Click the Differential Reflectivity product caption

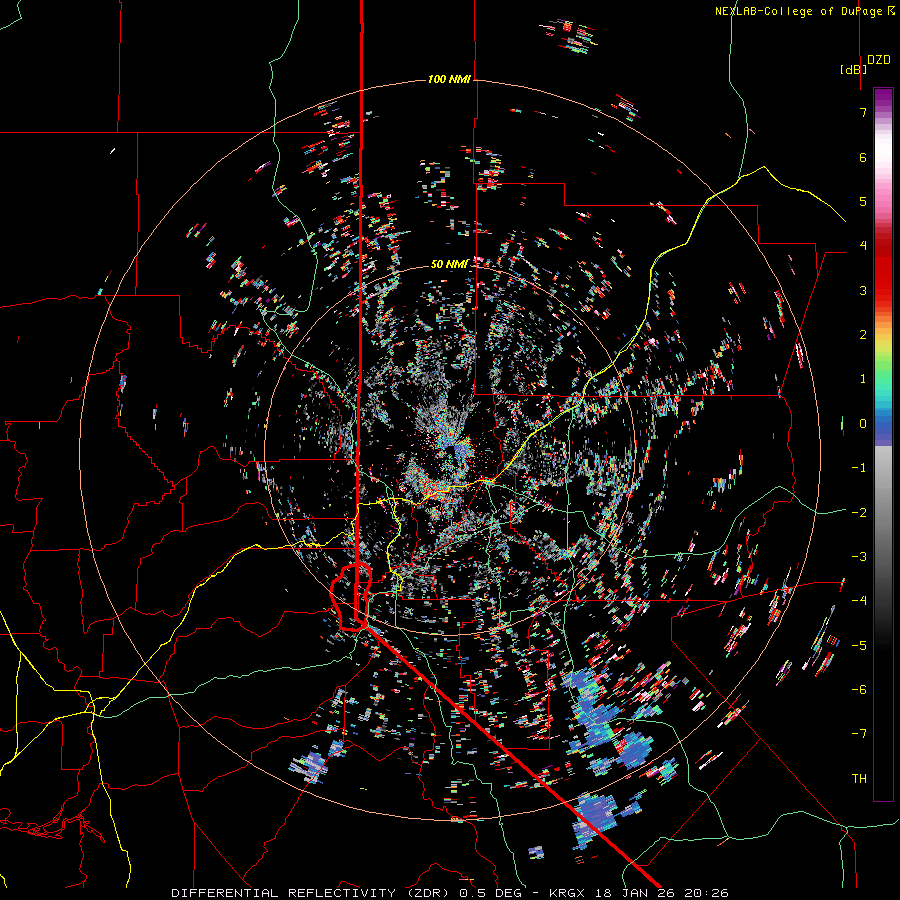pos(450,893)
